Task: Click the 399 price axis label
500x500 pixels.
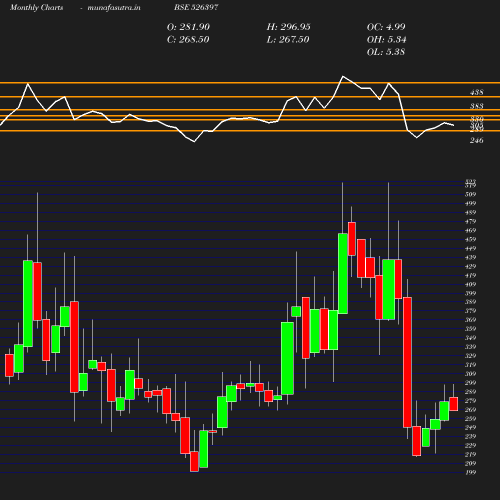Action: [x=471, y=293]
